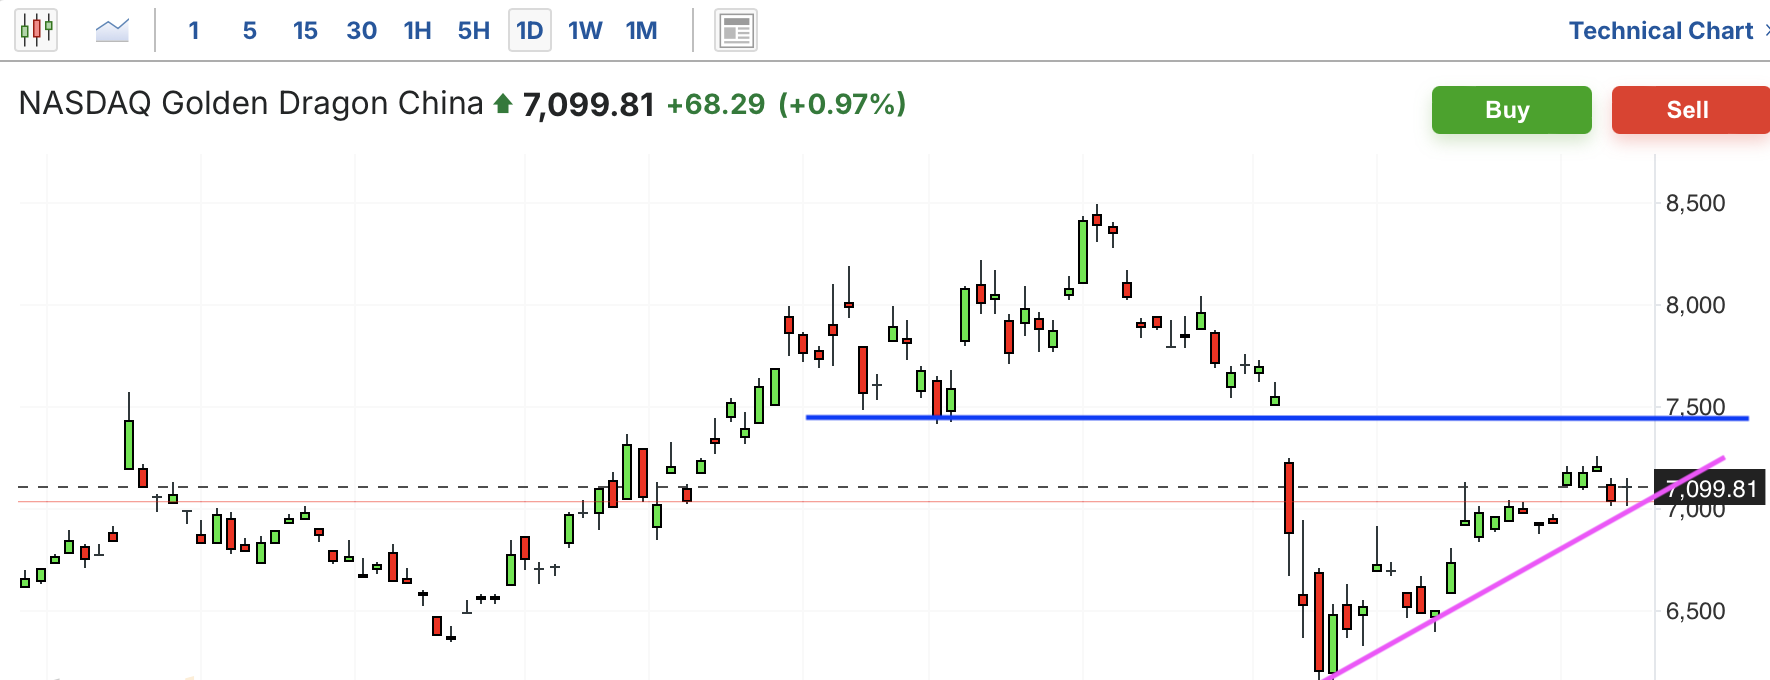Click the 8,000 price axis label
This screenshot has height=680, width=1770.
point(1695,305)
